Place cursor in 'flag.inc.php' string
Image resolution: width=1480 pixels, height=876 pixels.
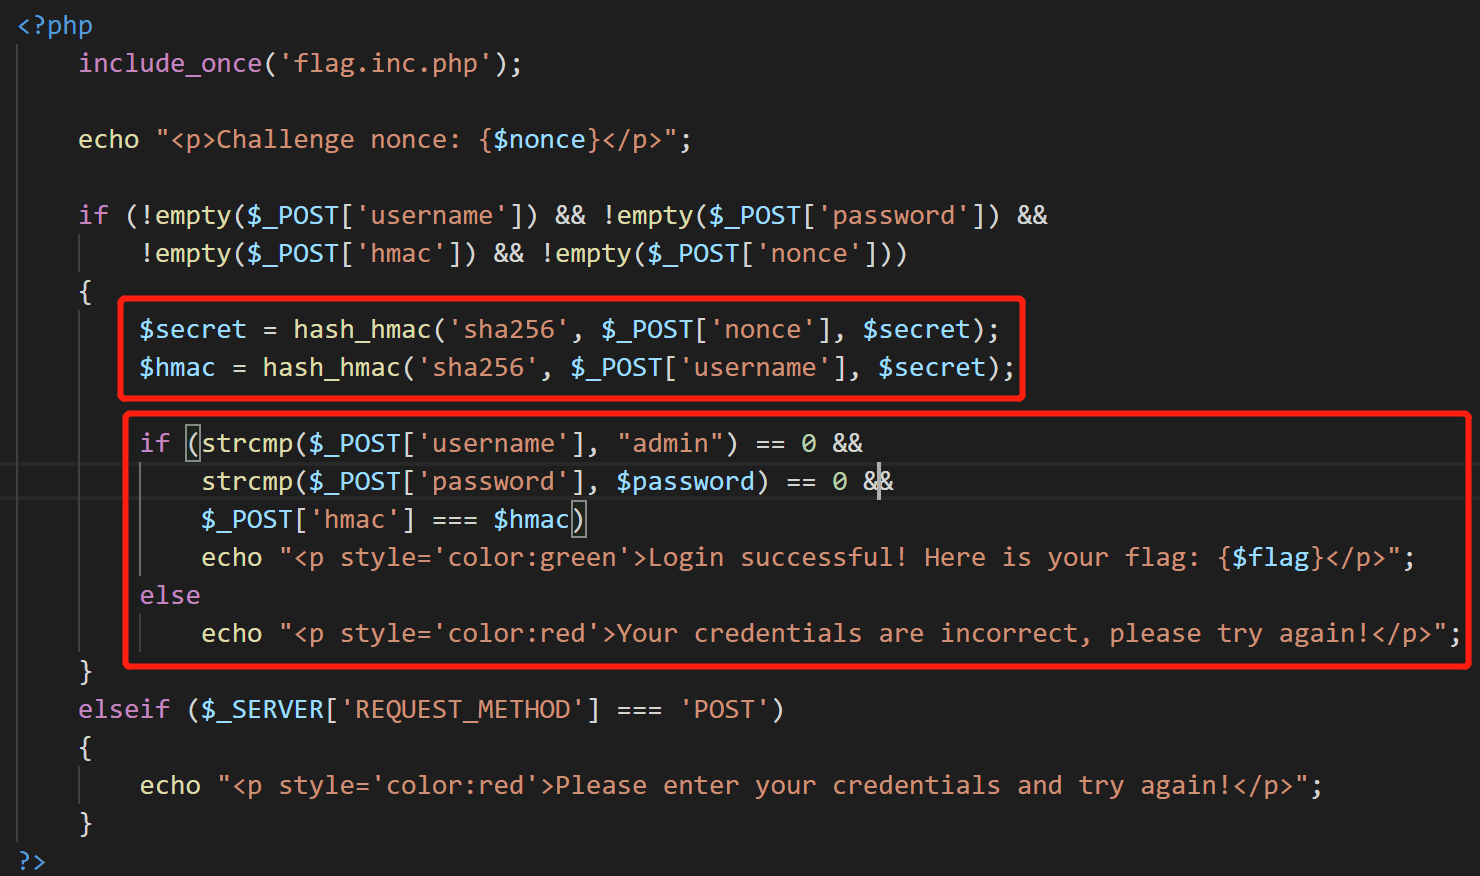pos(385,63)
